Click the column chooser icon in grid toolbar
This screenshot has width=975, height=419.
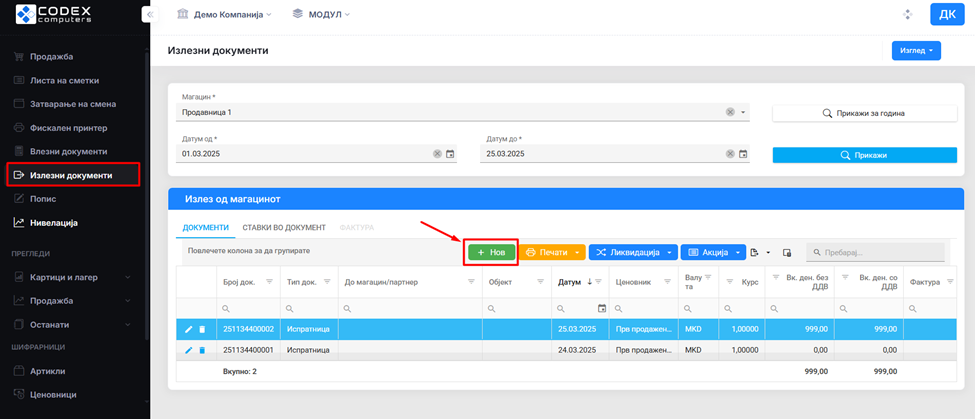[x=787, y=253]
